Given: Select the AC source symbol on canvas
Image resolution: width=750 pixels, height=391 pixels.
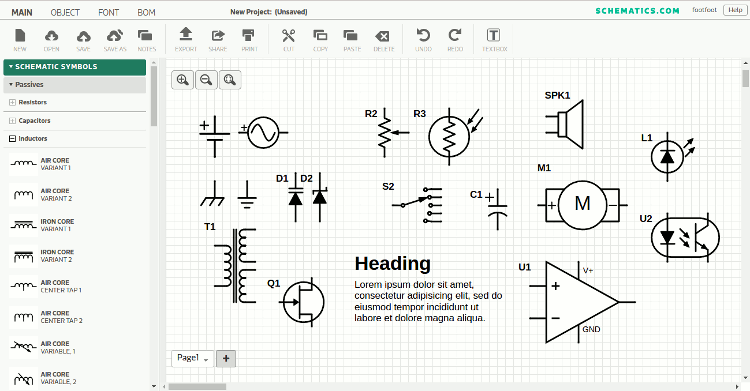Looking at the screenshot, I should [263, 133].
